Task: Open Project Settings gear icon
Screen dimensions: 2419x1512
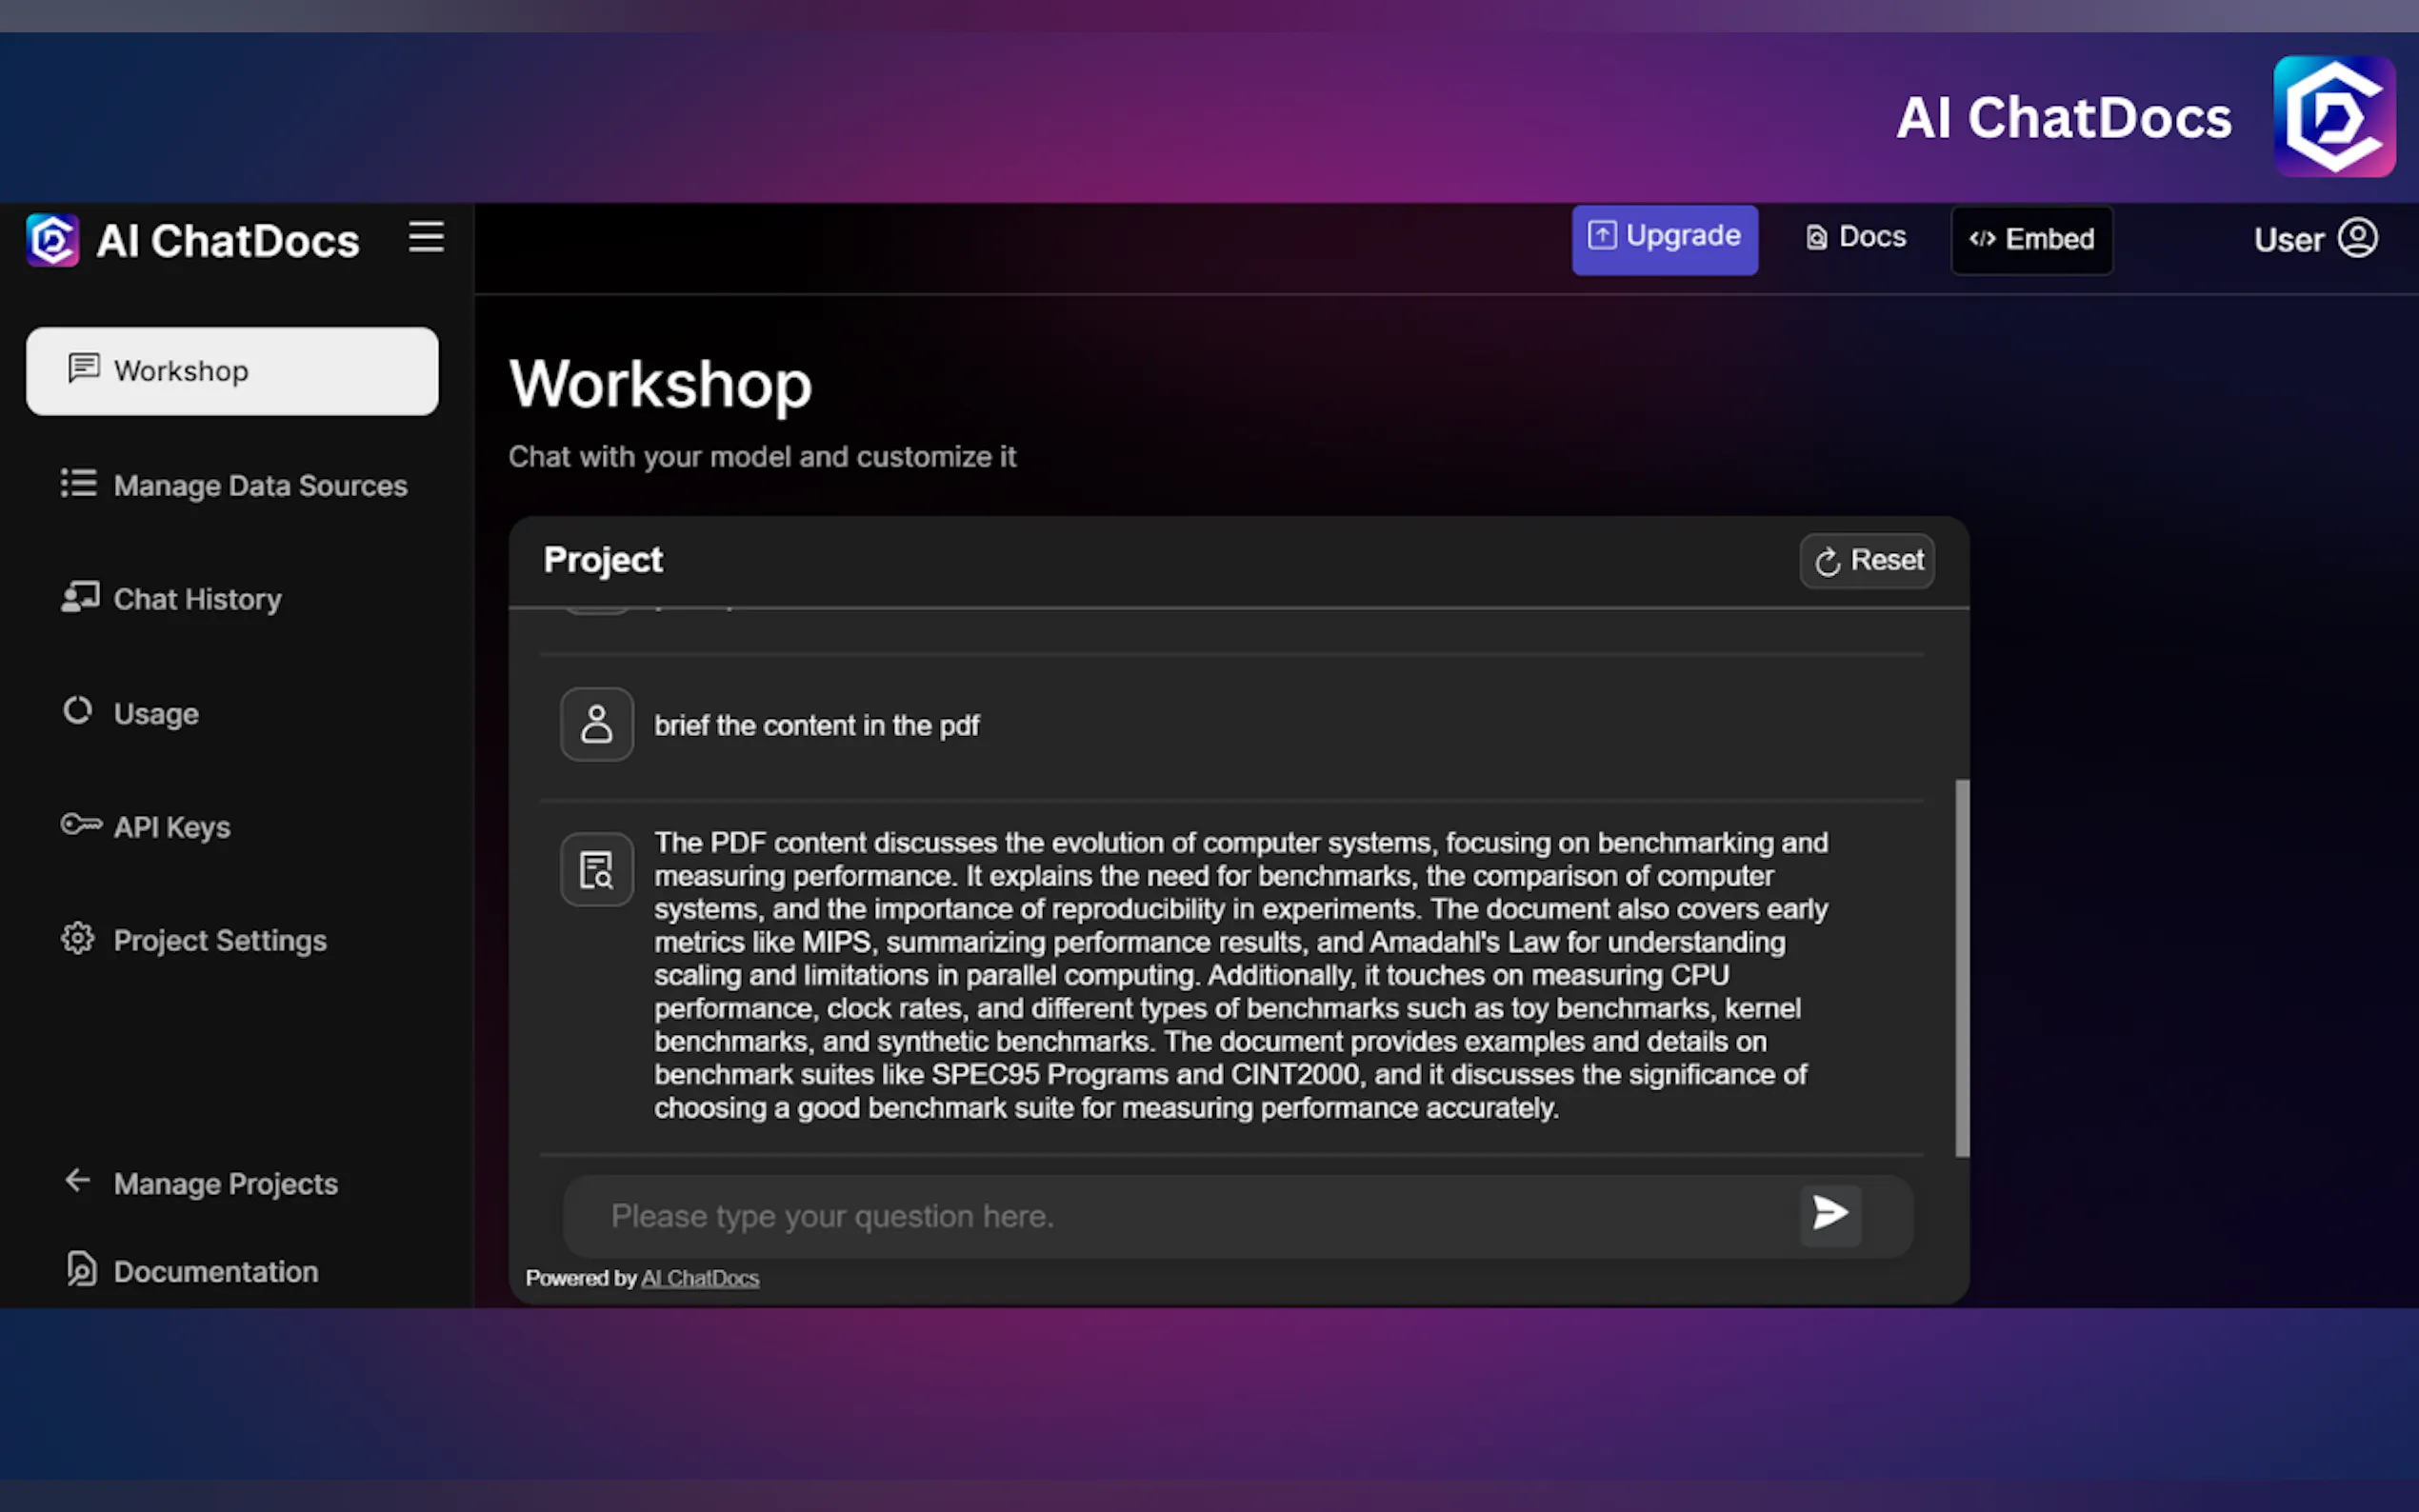Action: point(78,938)
